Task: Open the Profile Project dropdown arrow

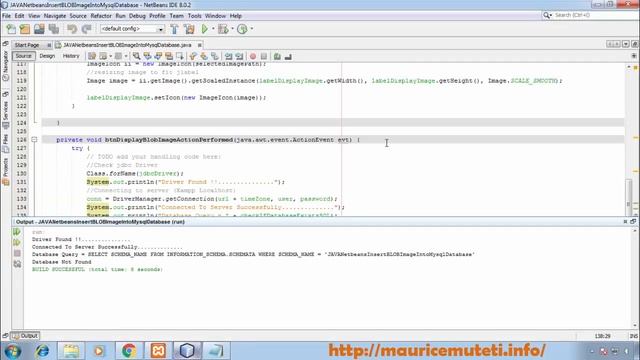Action: [251, 29]
